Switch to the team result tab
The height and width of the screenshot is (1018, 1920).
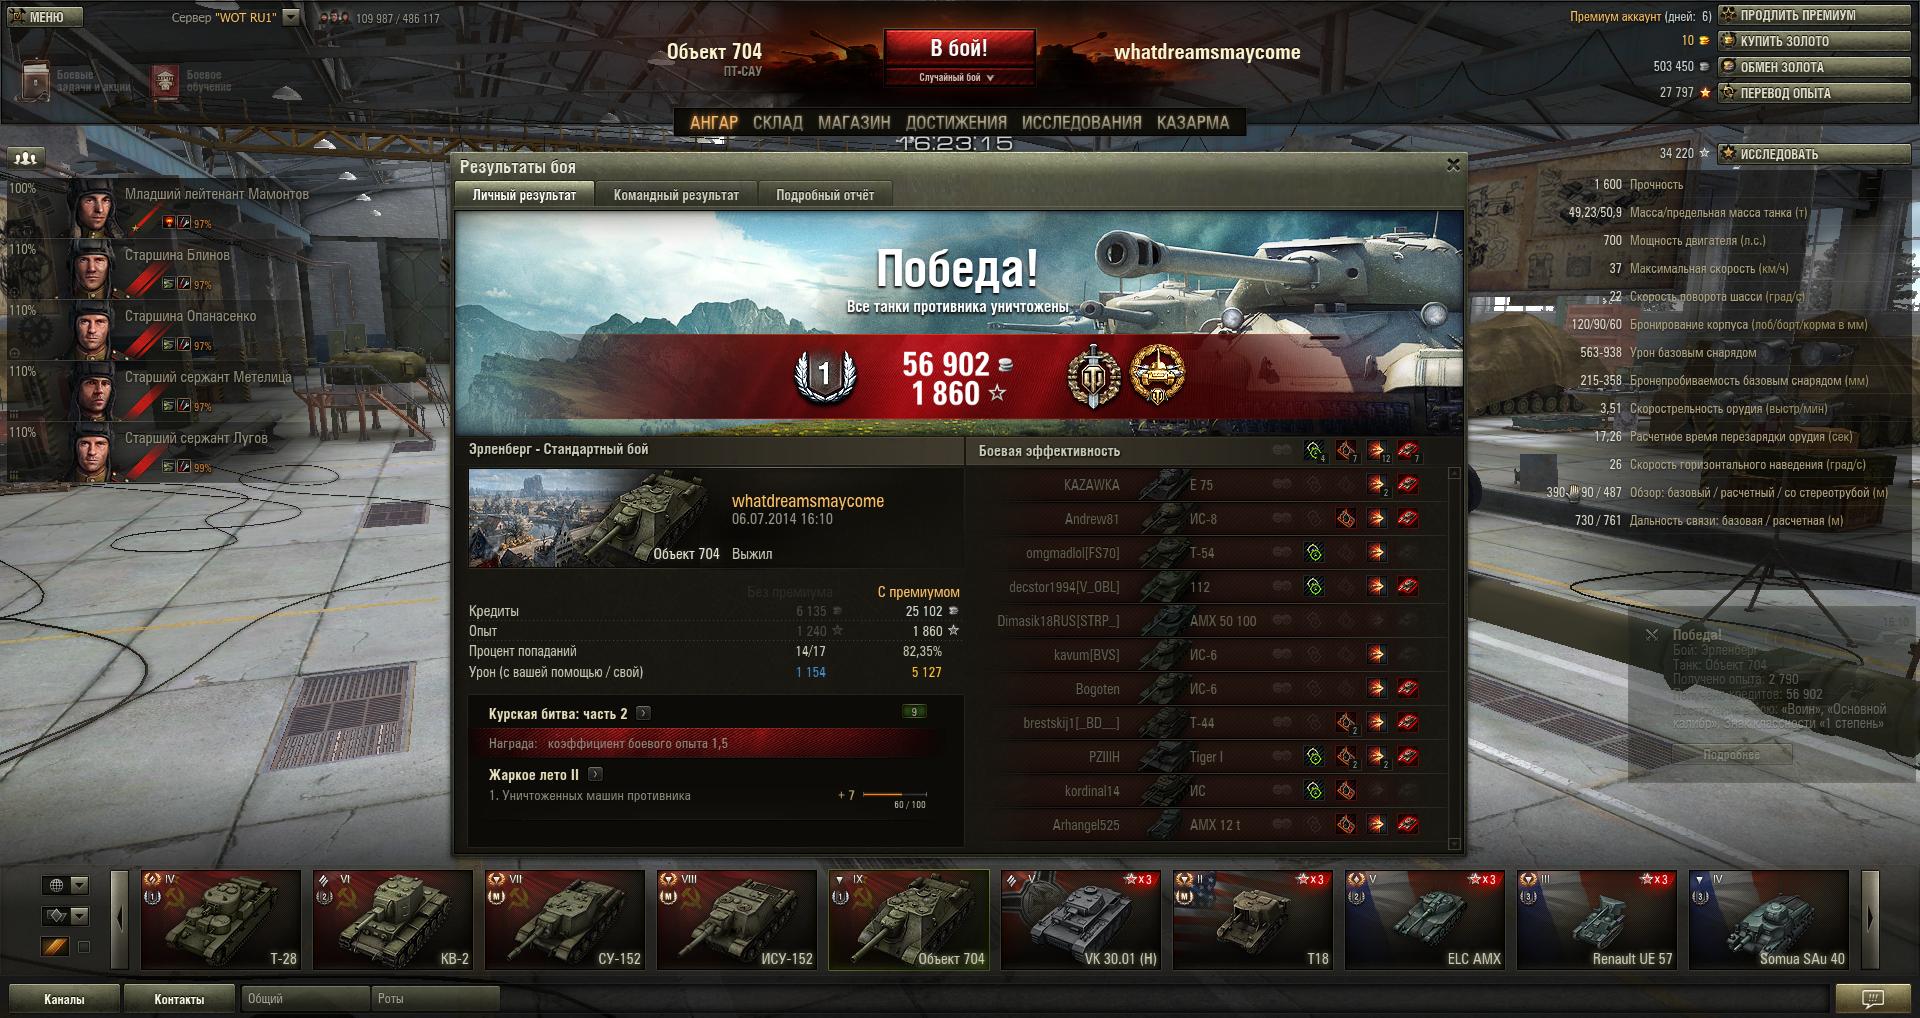(x=676, y=195)
